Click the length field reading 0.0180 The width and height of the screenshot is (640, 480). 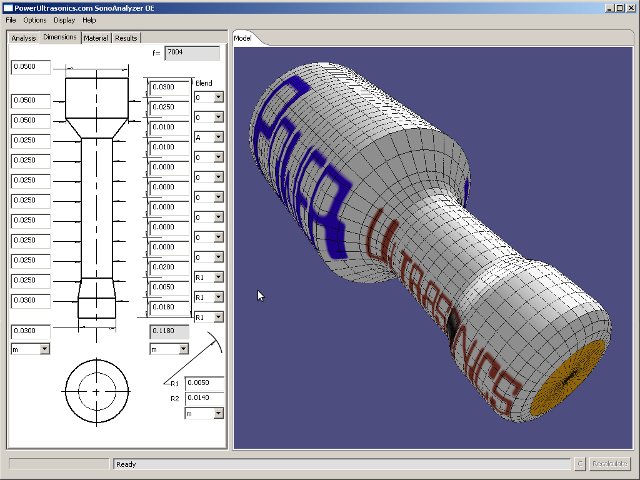pyautogui.click(x=169, y=307)
